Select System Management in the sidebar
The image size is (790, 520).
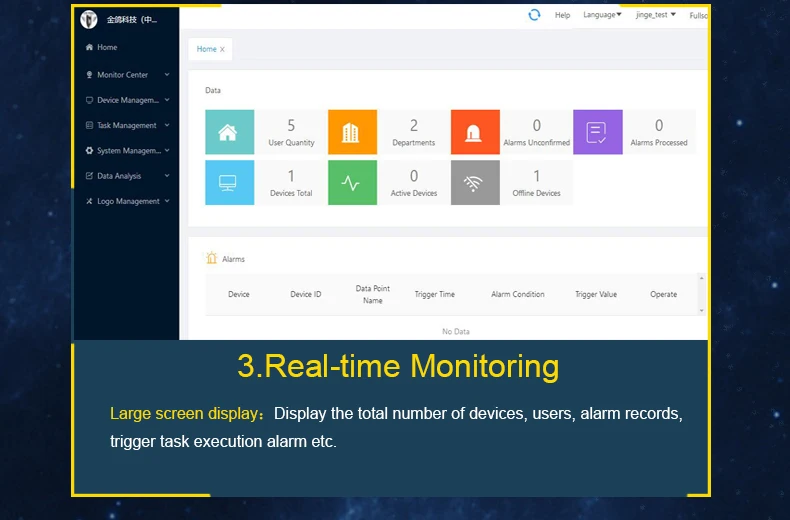click(x=126, y=150)
